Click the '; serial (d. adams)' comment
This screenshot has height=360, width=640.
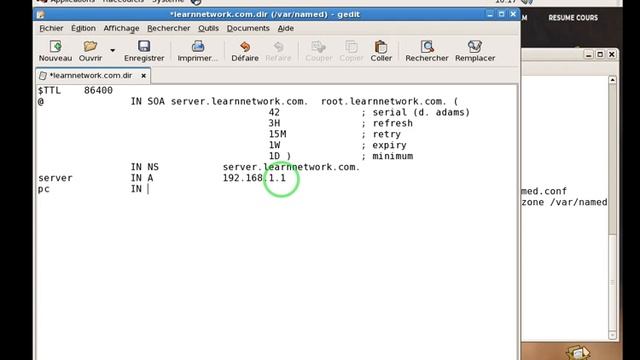pos(416,112)
